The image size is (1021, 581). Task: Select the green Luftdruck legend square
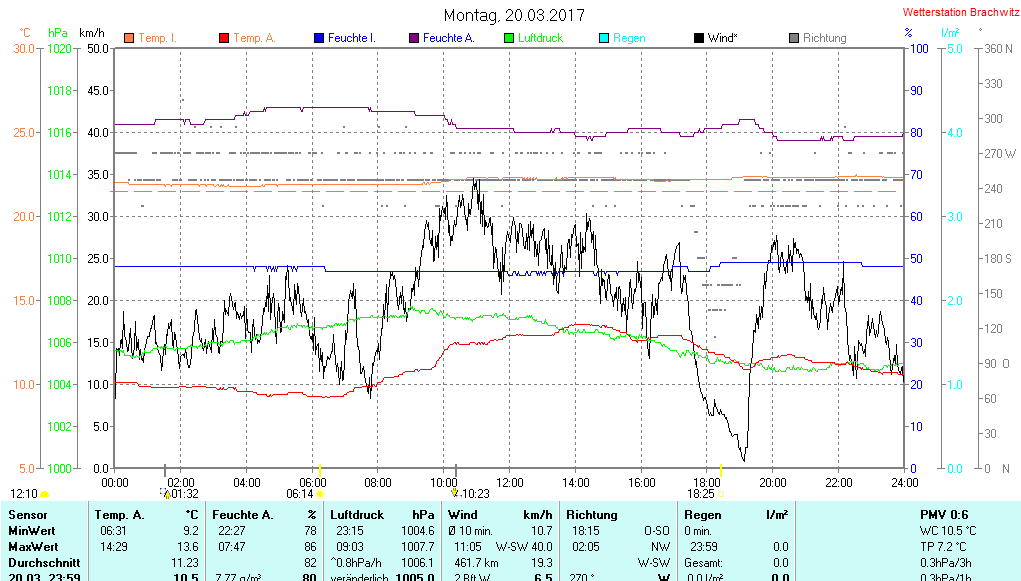509,38
